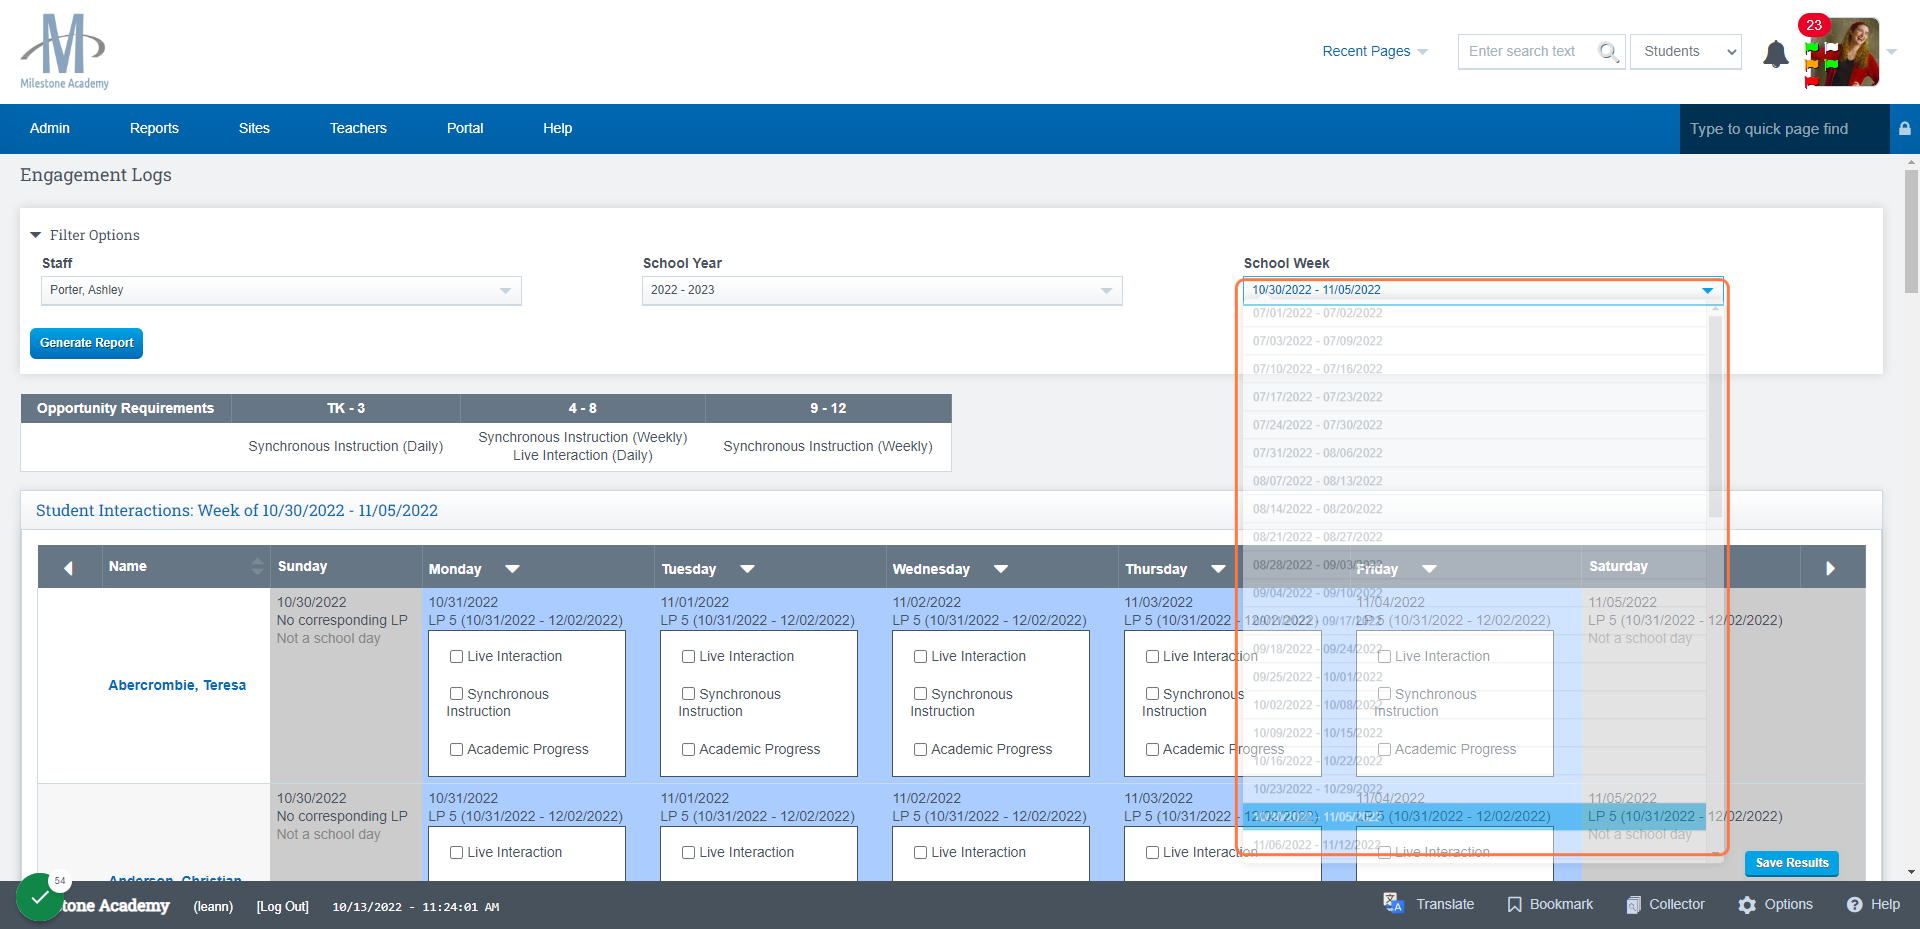Screen dimensions: 1920x929
Task: Open the School Year 2022 - 2023 dropdown
Action: (882, 290)
